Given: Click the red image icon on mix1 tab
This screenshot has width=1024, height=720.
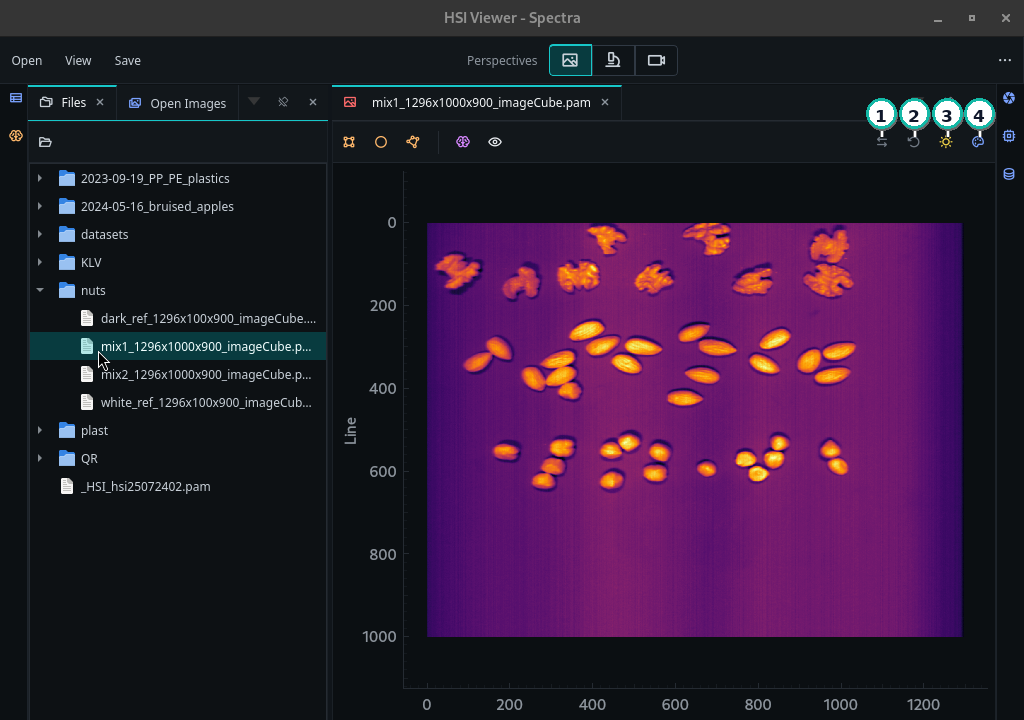Looking at the screenshot, I should coord(350,102).
